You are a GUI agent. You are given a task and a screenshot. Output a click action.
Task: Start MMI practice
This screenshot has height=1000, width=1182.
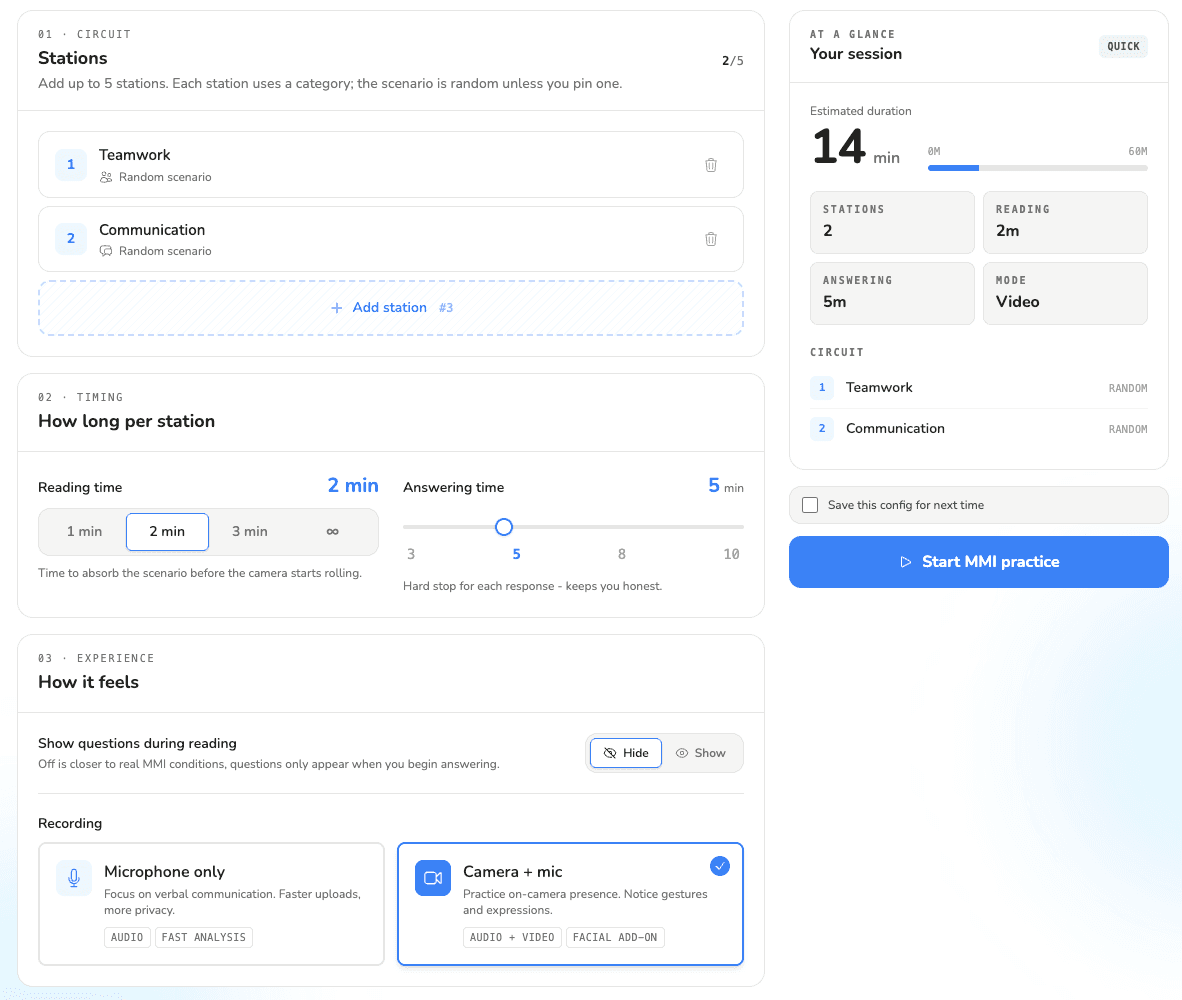[x=978, y=562]
